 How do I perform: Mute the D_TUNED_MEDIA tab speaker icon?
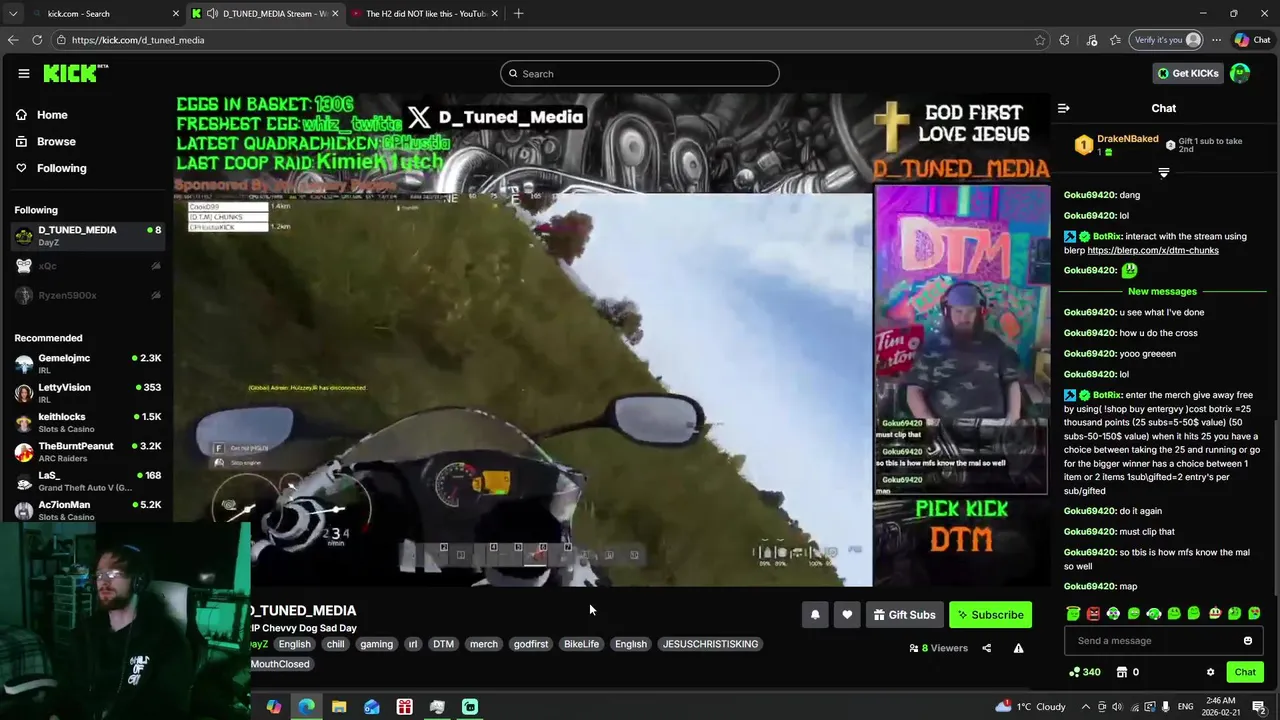click(212, 14)
